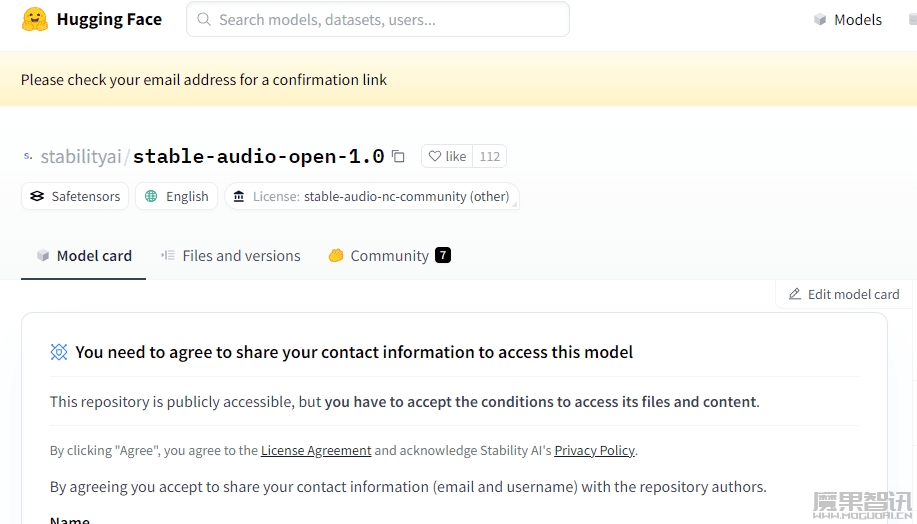
Task: Open the Hugging Face home link text
Action: [x=109, y=19]
